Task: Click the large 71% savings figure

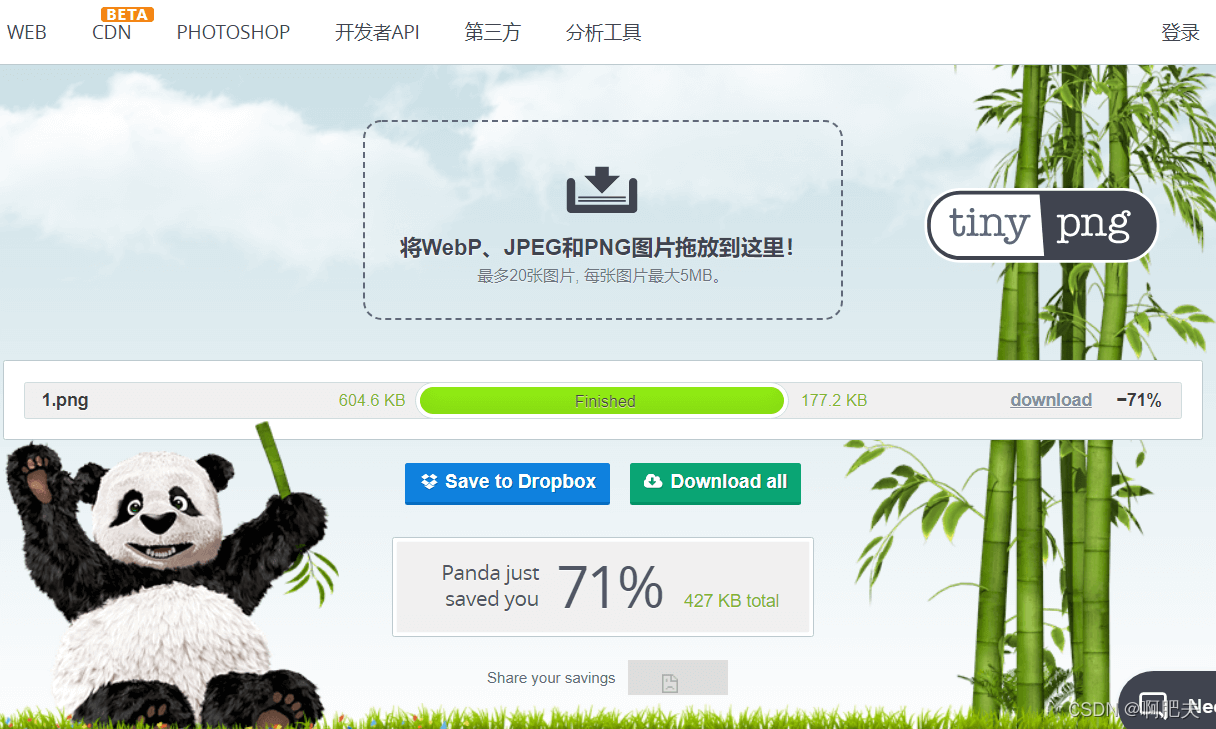Action: click(610, 587)
